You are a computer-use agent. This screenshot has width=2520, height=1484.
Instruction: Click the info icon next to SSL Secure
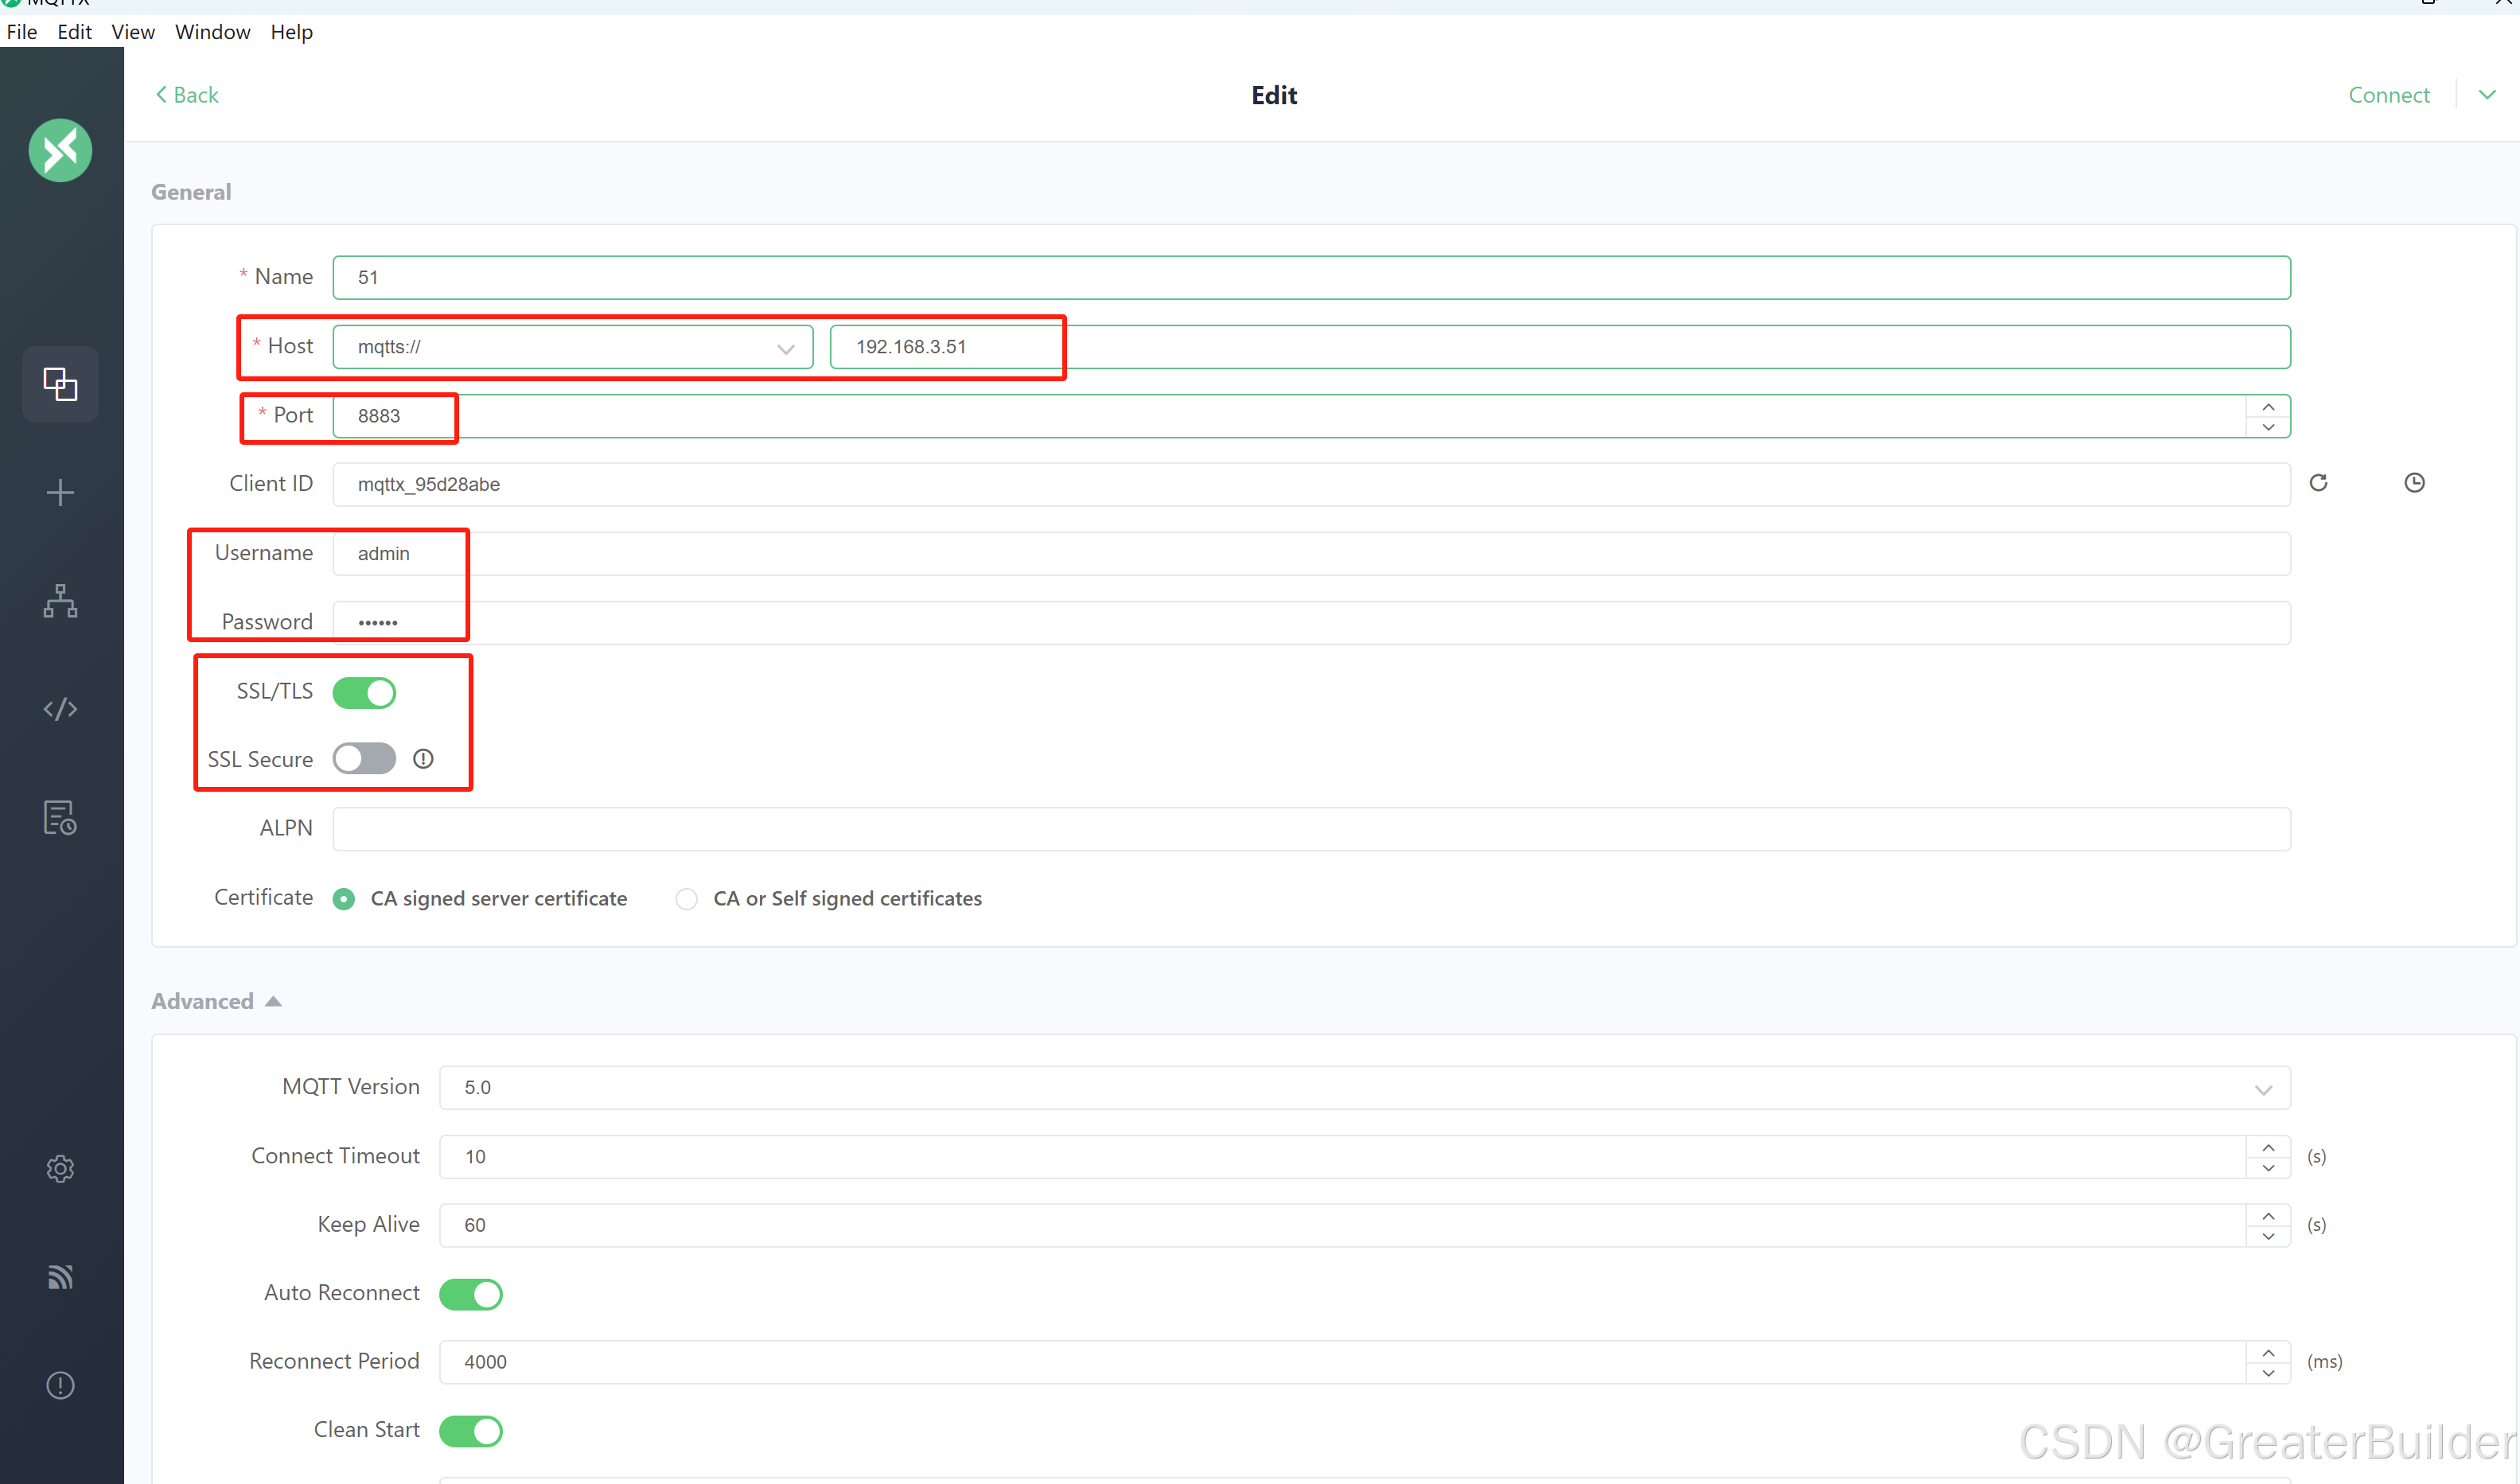pos(423,759)
